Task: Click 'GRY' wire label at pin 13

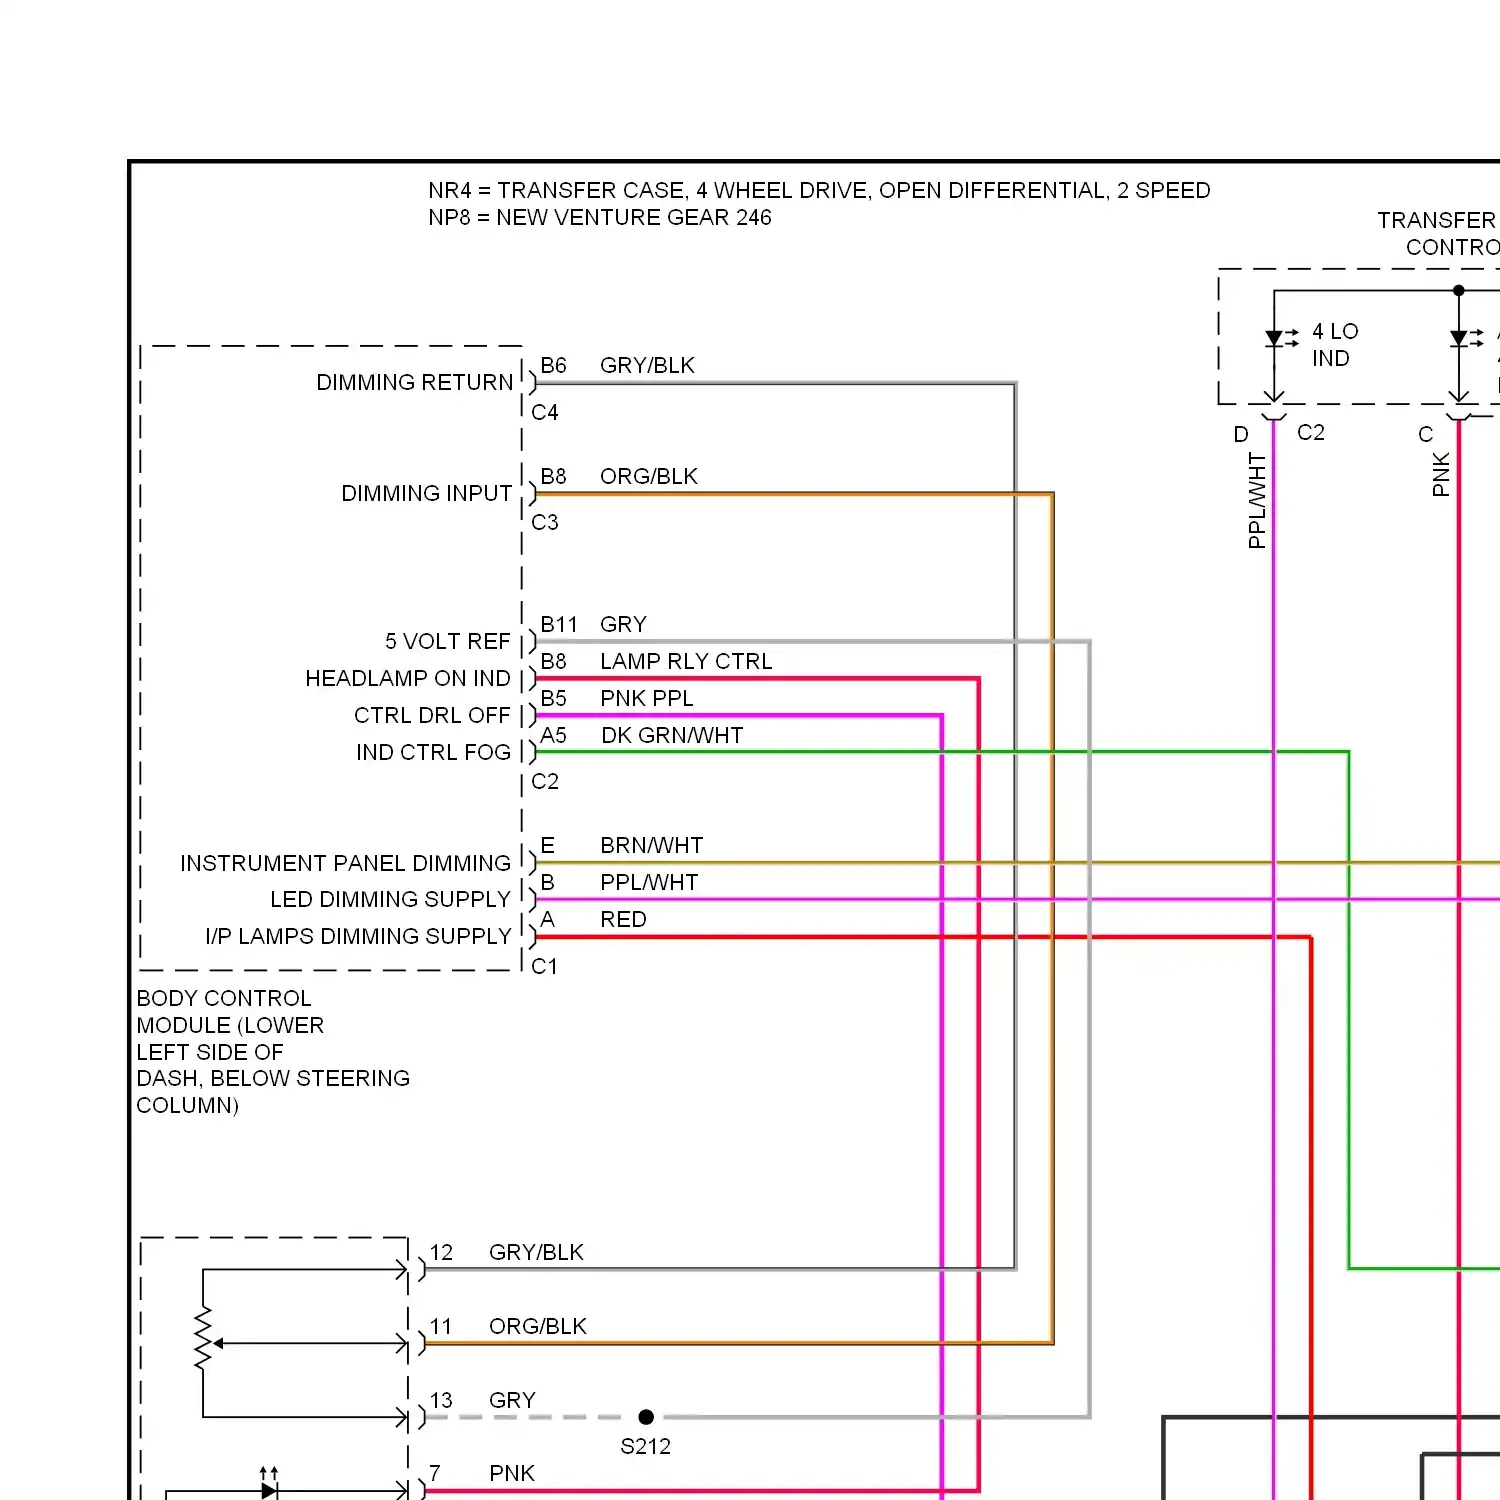Action: pos(512,1400)
